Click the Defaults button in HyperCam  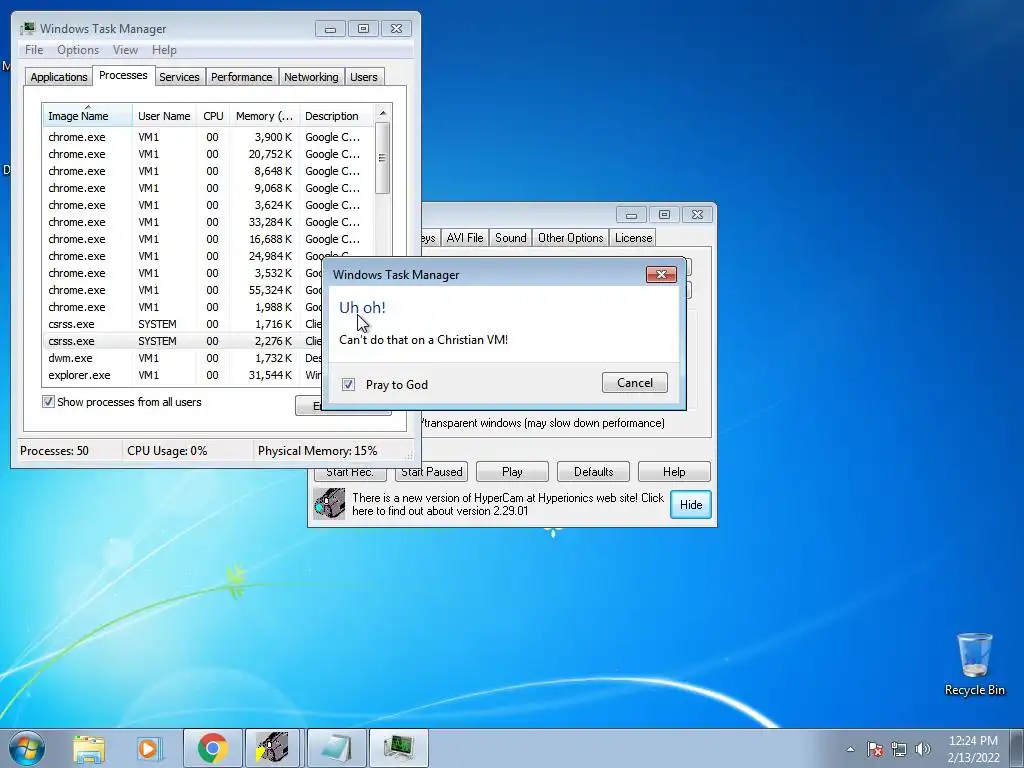594,472
